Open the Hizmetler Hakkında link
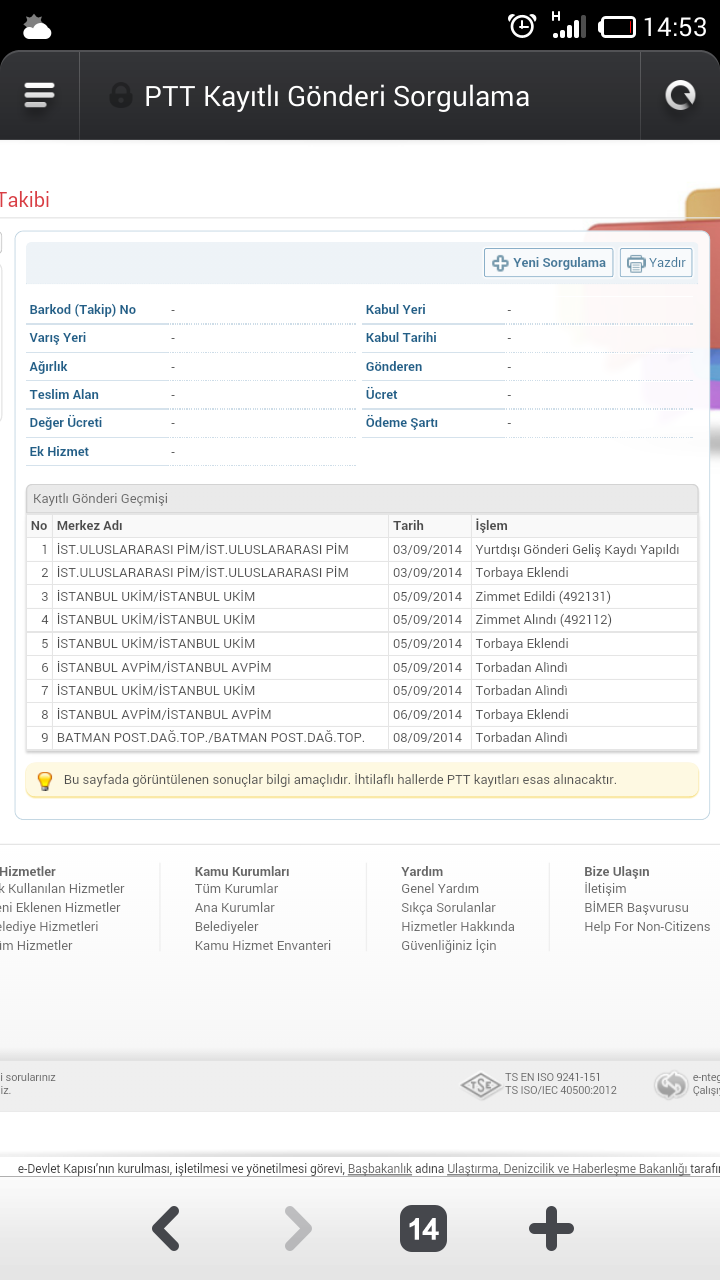720x1280 pixels. coord(458,926)
